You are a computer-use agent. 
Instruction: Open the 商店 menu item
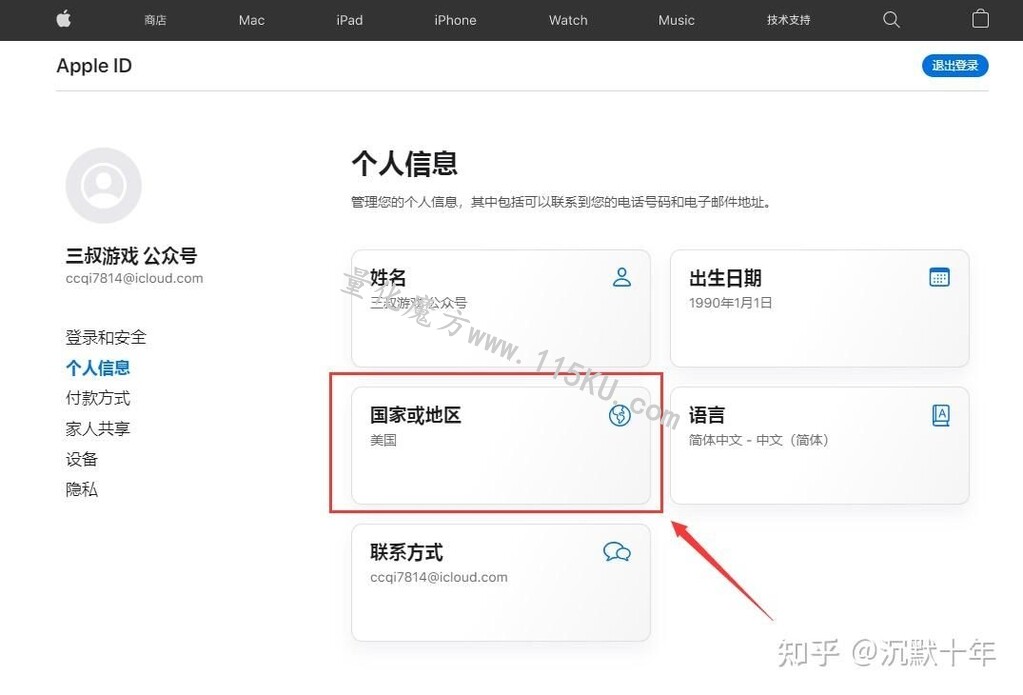(x=155, y=20)
